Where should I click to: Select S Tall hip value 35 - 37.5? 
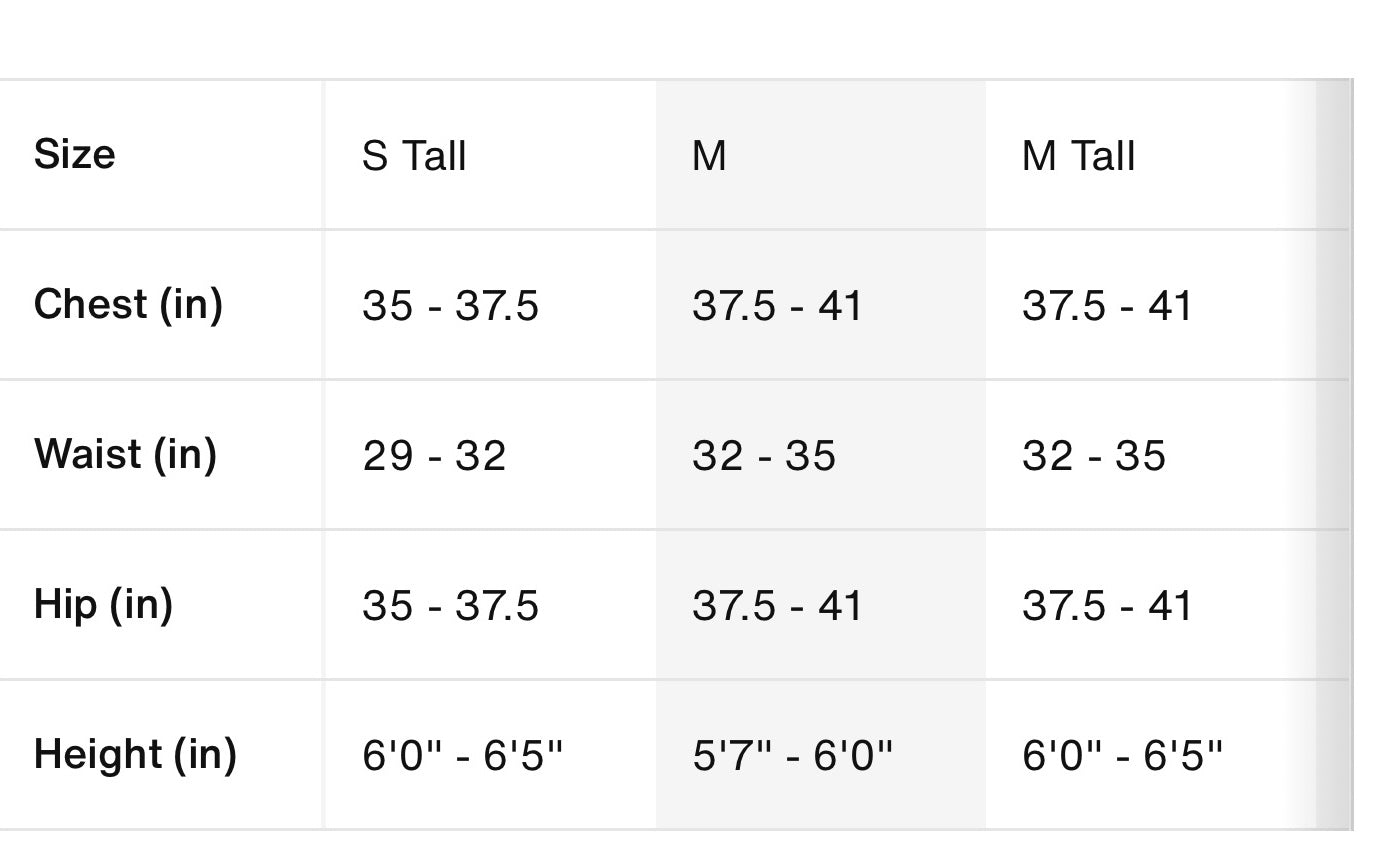tap(450, 606)
